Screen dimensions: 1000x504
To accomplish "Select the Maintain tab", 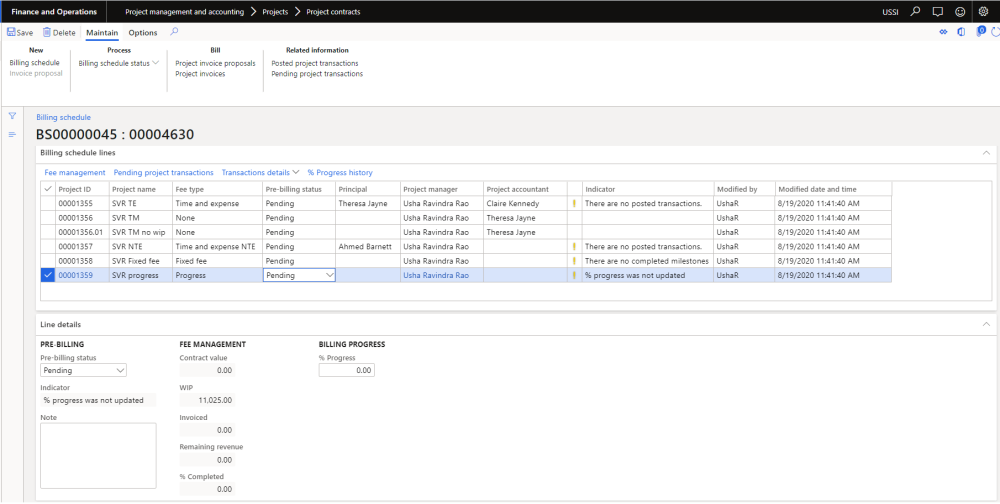I will coord(102,33).
